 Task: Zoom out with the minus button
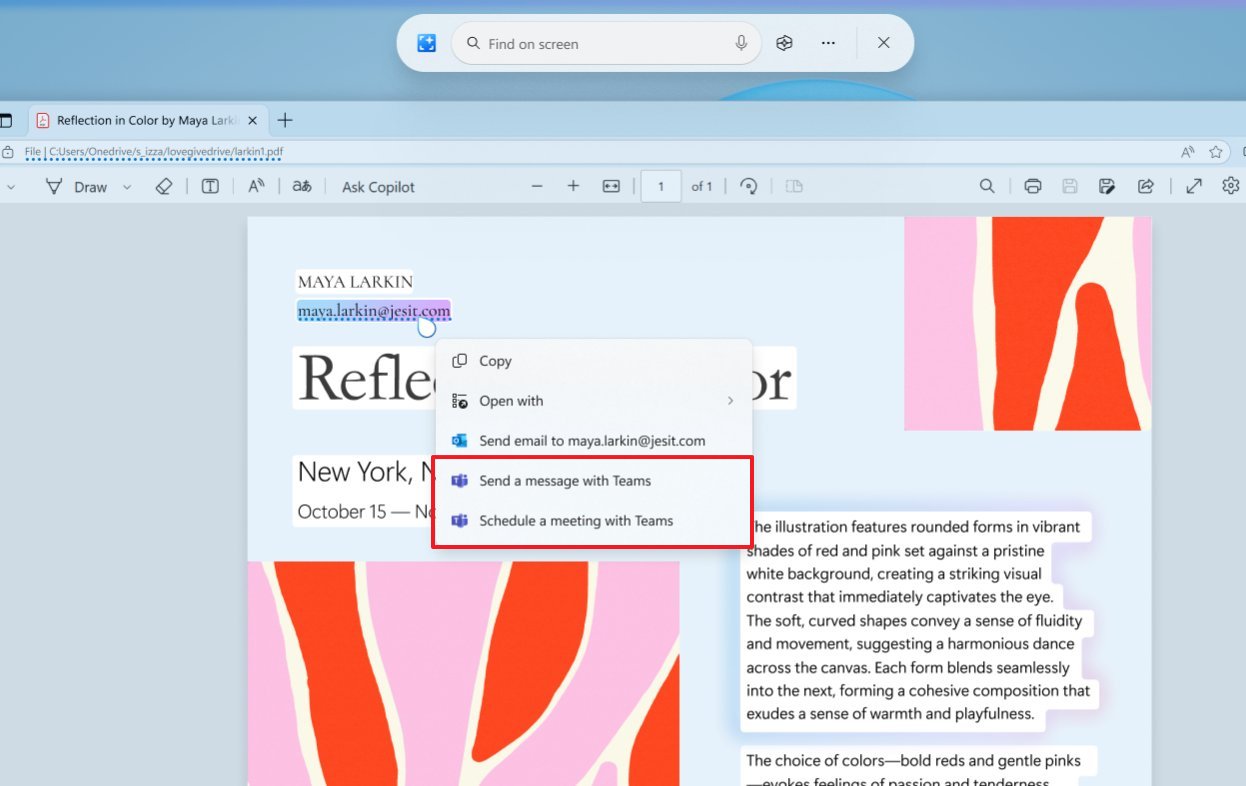click(537, 186)
